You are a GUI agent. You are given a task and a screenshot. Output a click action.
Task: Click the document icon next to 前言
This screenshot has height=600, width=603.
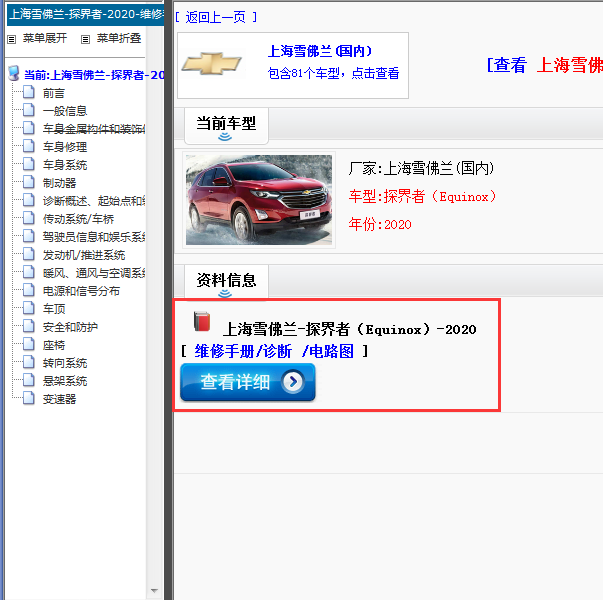coord(29,92)
